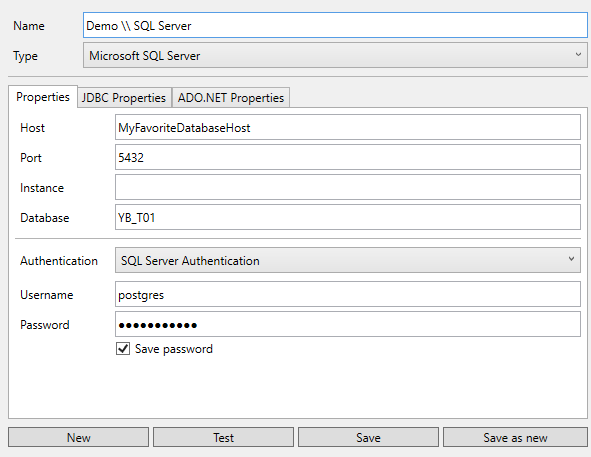Test the database connection
This screenshot has height=457, width=591.
(224, 437)
